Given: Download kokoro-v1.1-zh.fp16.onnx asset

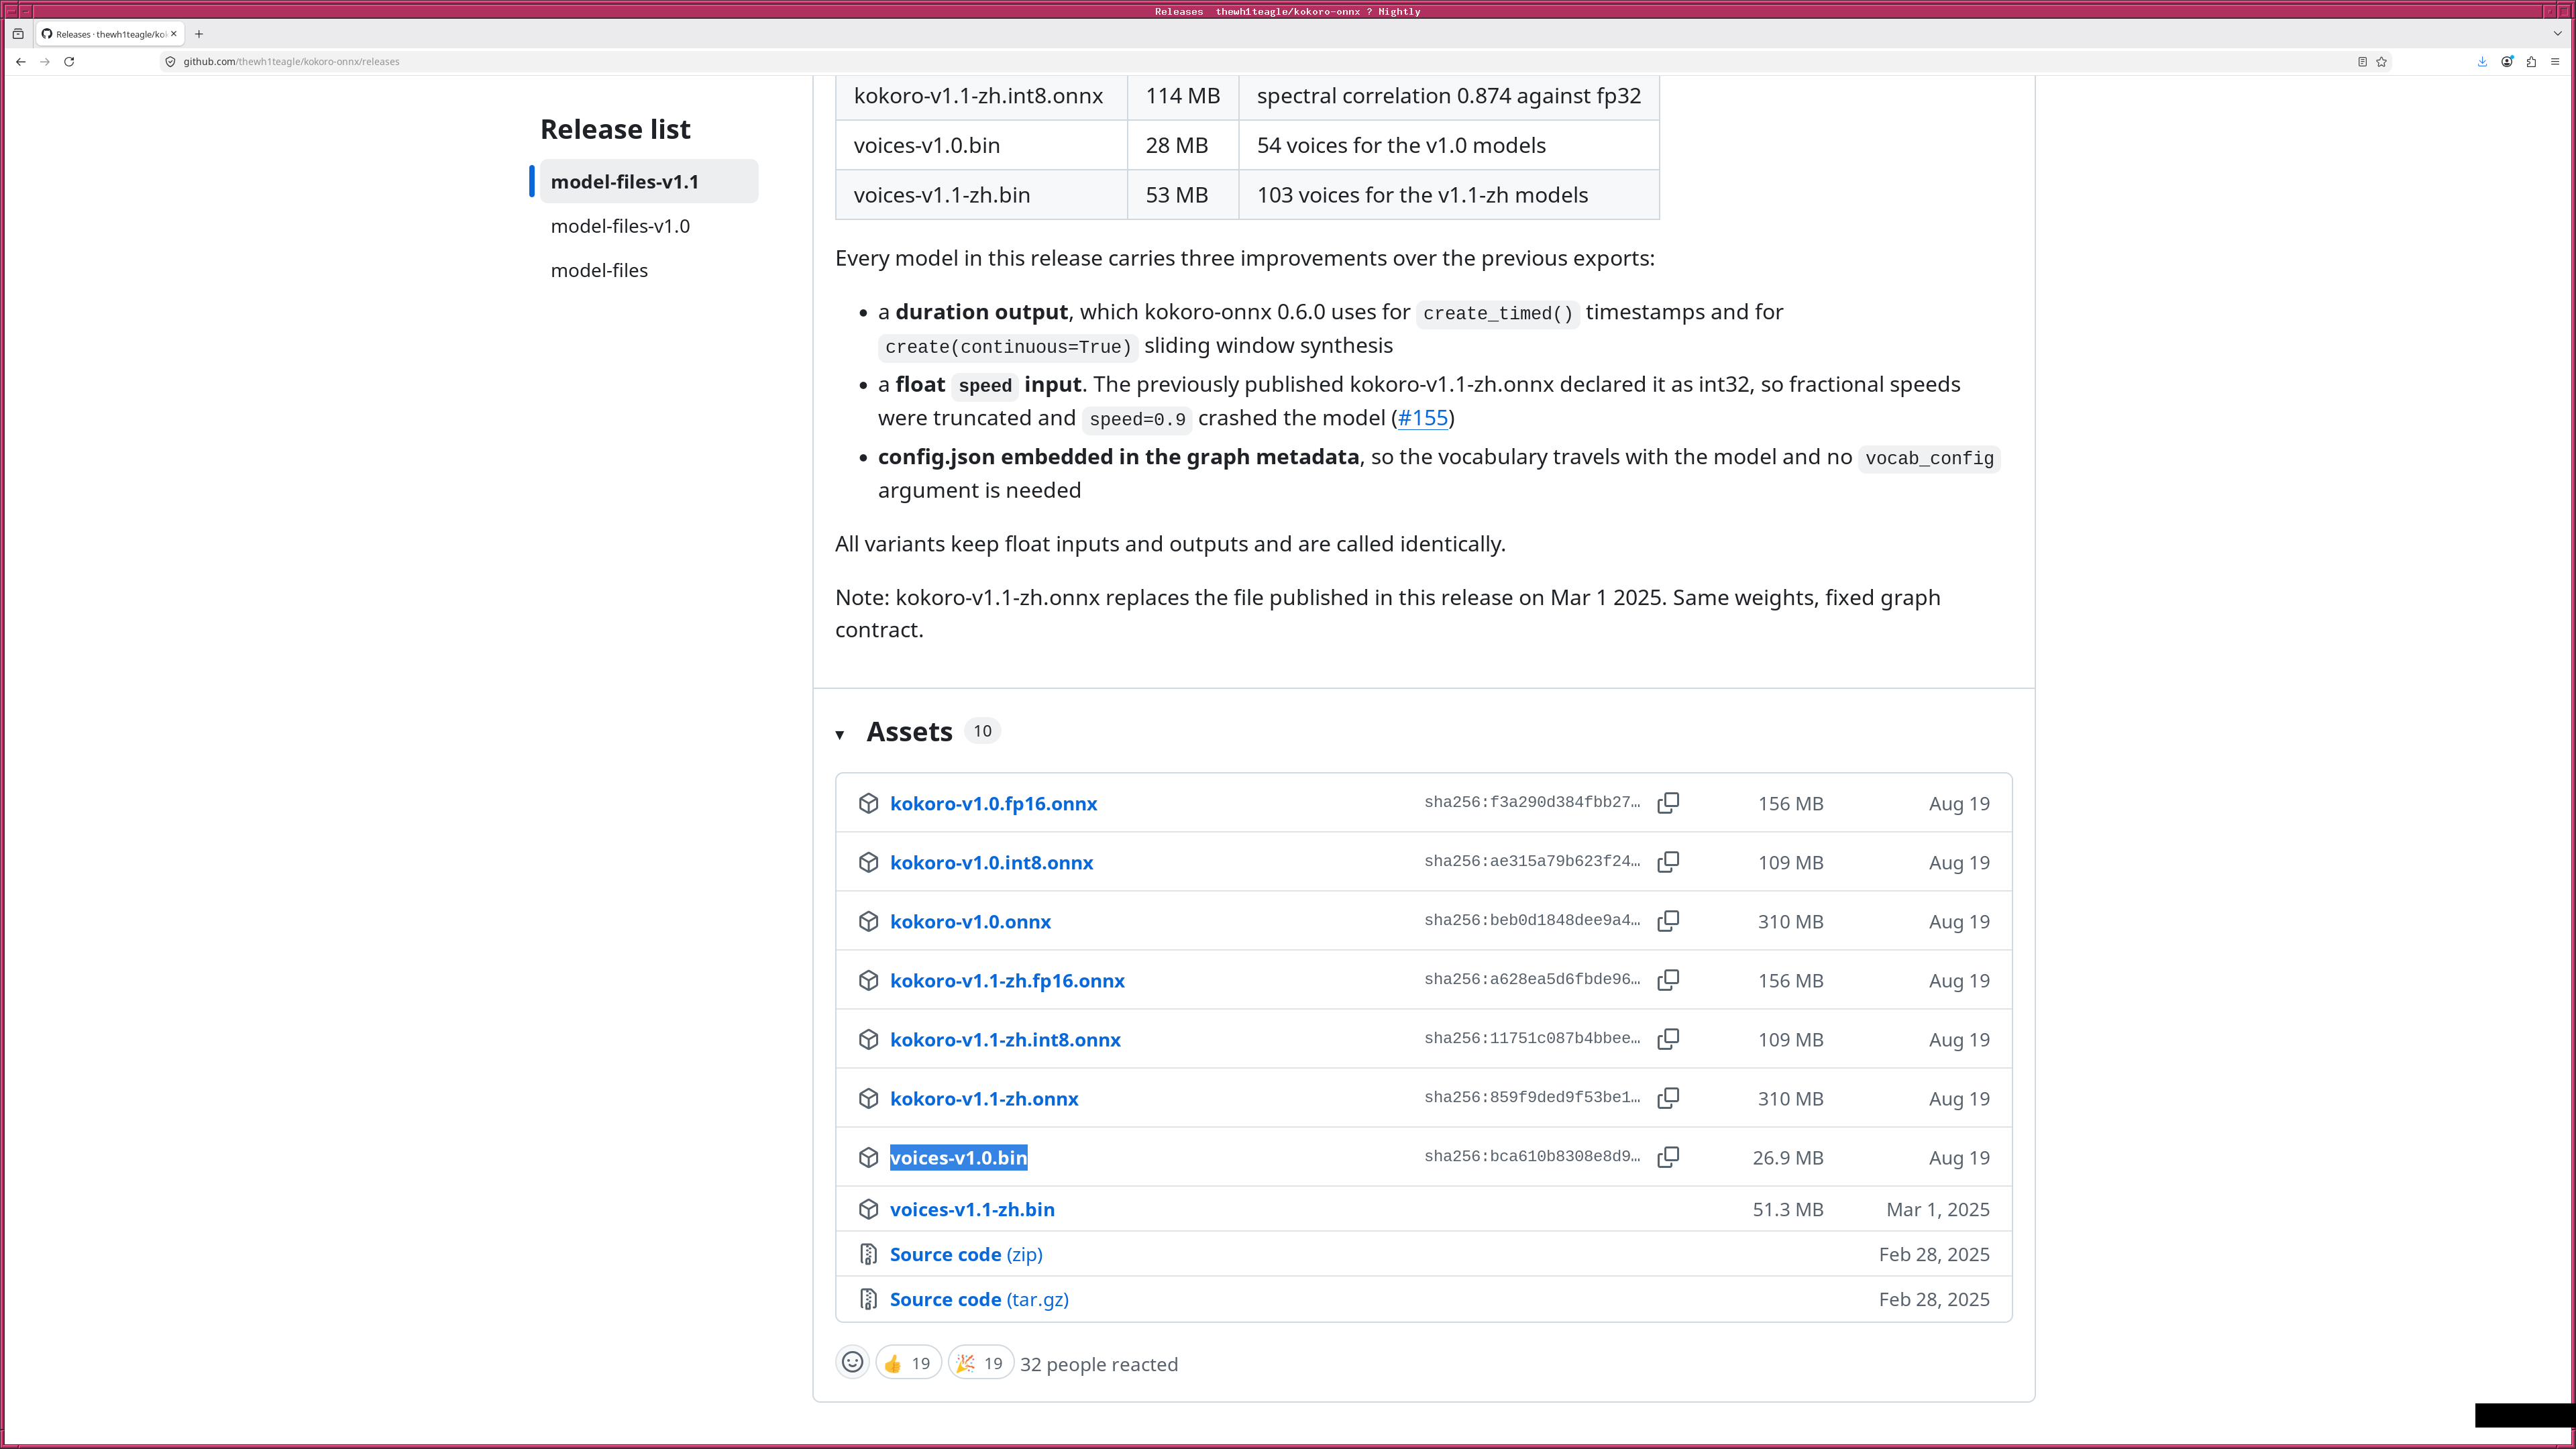Looking at the screenshot, I should click(x=1007, y=980).
